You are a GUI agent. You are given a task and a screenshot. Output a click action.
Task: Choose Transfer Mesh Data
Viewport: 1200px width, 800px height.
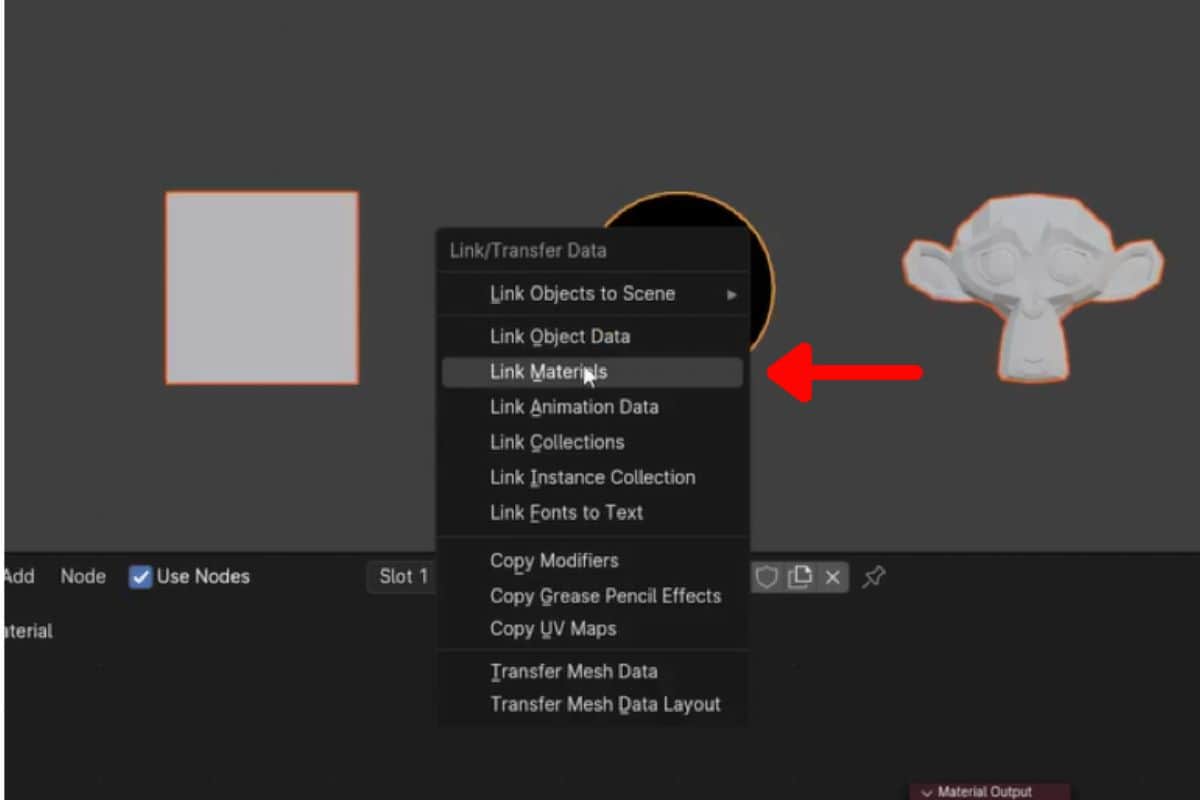pyautogui.click(x=574, y=671)
